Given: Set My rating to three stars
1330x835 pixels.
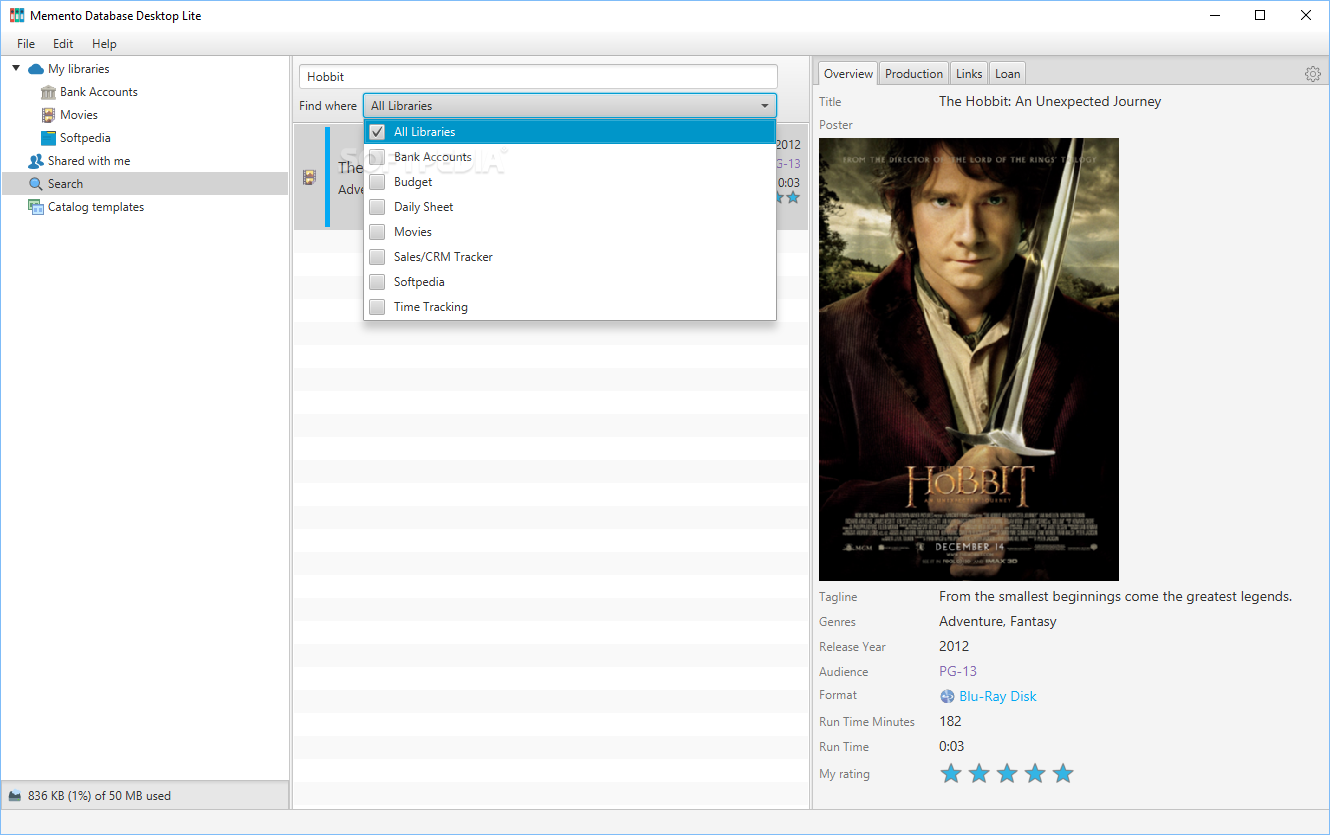Looking at the screenshot, I should (x=1007, y=773).
